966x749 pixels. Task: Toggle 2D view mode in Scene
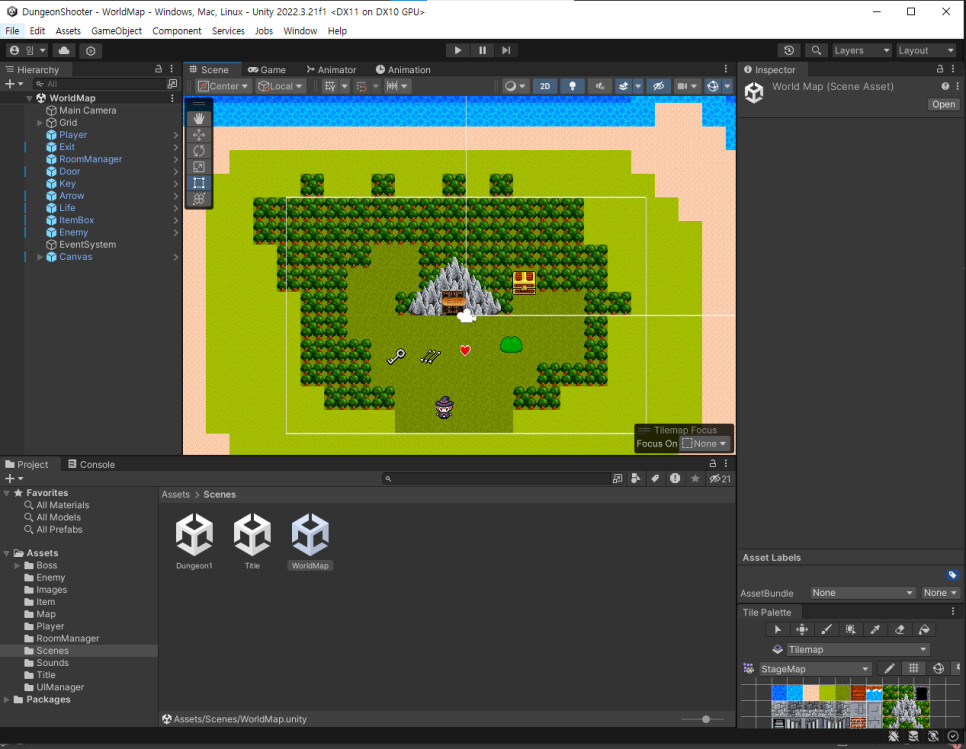[544, 86]
